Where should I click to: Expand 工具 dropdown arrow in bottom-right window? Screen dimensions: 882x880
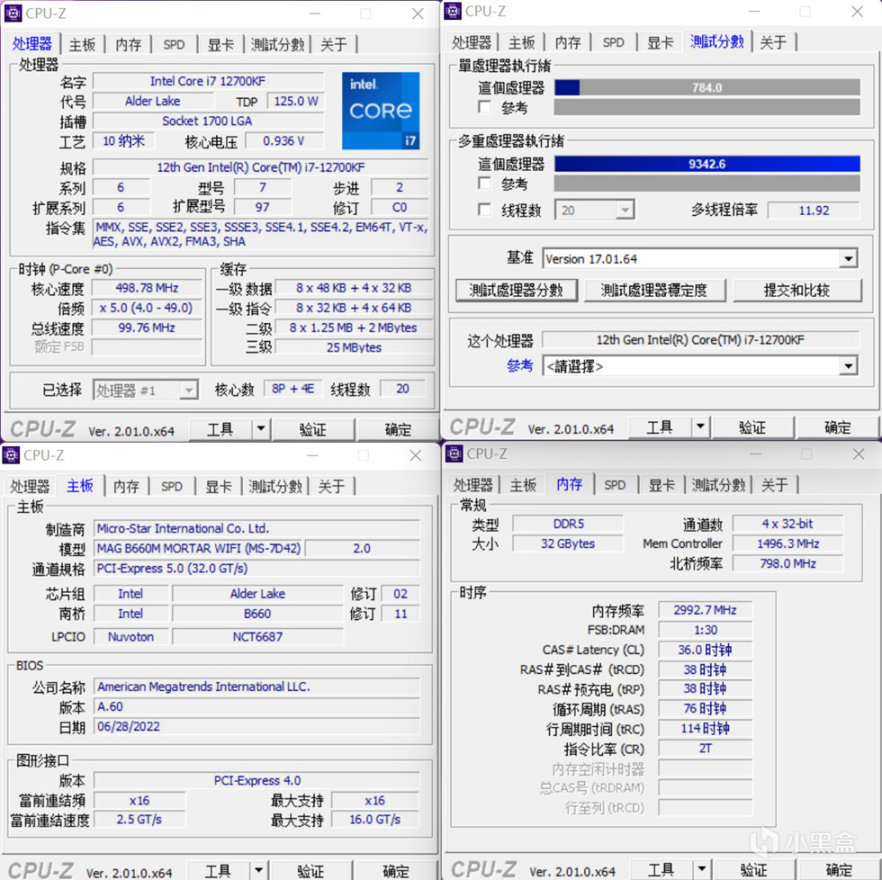click(701, 870)
